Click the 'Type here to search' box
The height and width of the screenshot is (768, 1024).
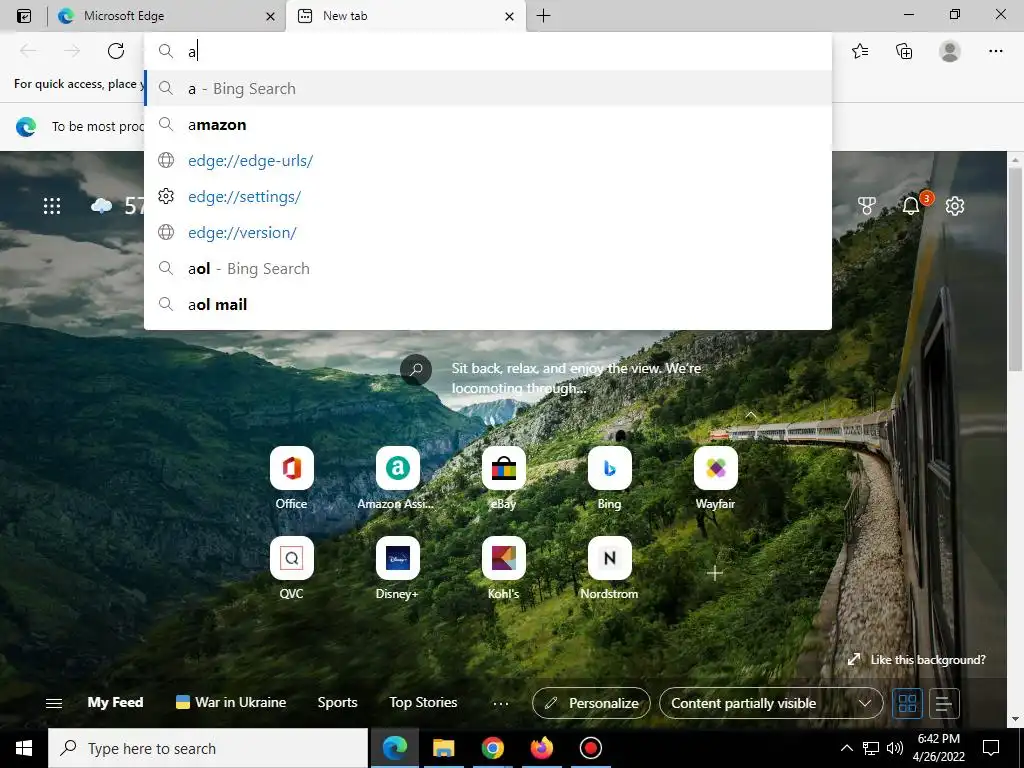(x=208, y=748)
